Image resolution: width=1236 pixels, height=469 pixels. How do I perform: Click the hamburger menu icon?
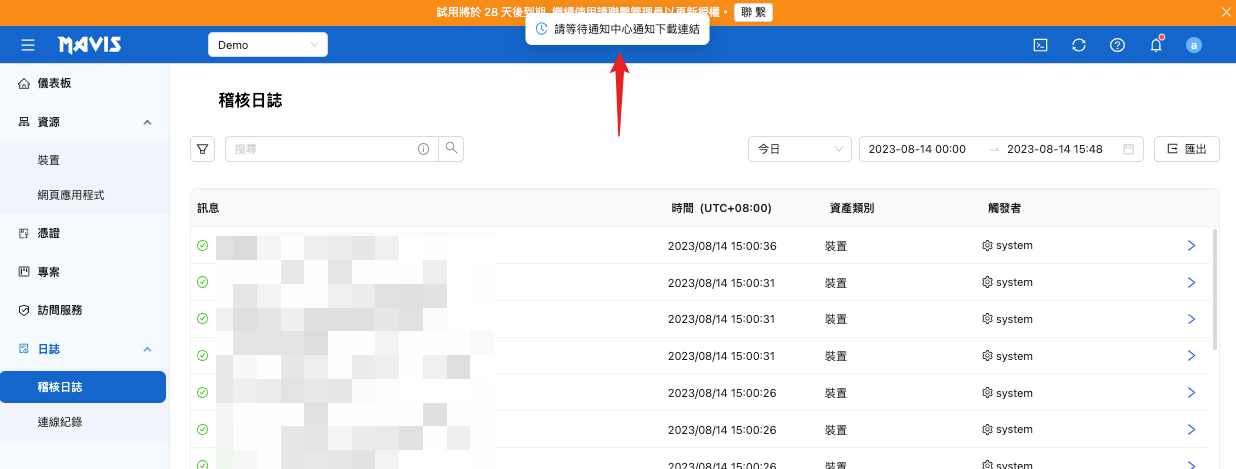coord(28,45)
